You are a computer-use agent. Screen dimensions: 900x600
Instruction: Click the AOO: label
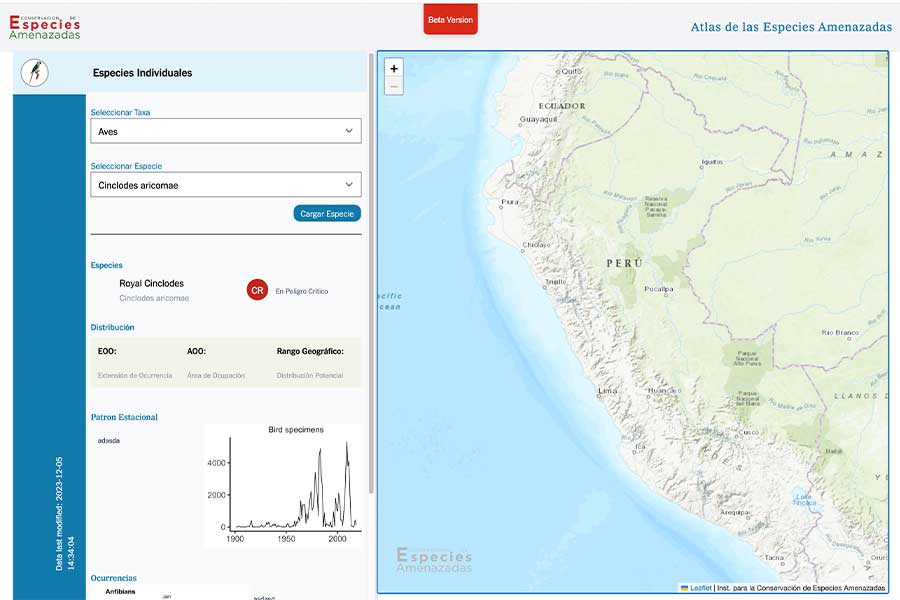click(196, 351)
